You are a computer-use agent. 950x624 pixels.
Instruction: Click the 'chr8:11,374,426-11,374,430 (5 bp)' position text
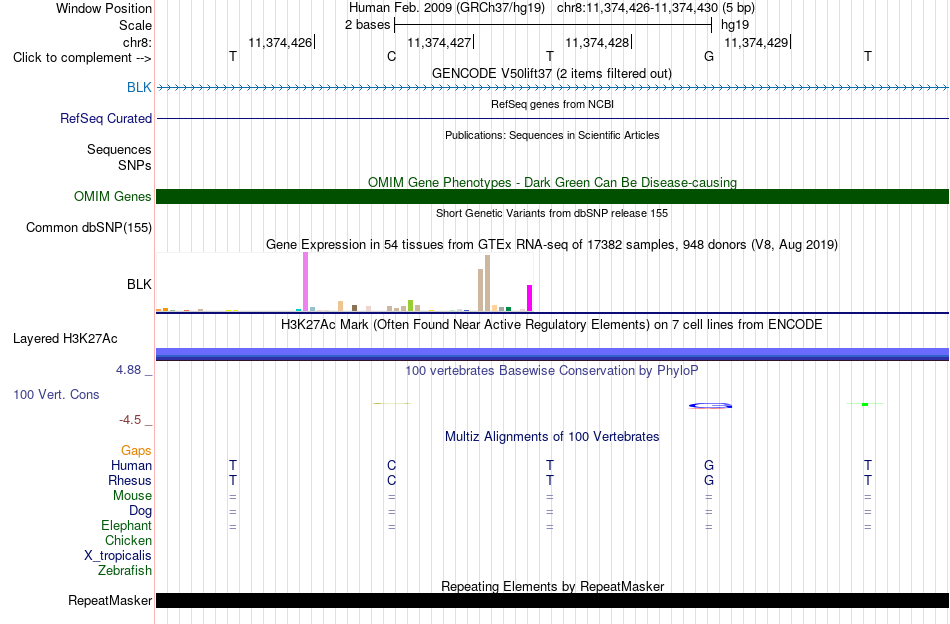point(656,8)
